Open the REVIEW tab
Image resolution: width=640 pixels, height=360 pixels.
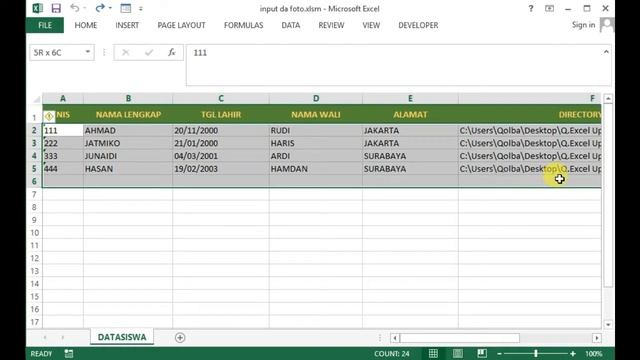coord(331,25)
